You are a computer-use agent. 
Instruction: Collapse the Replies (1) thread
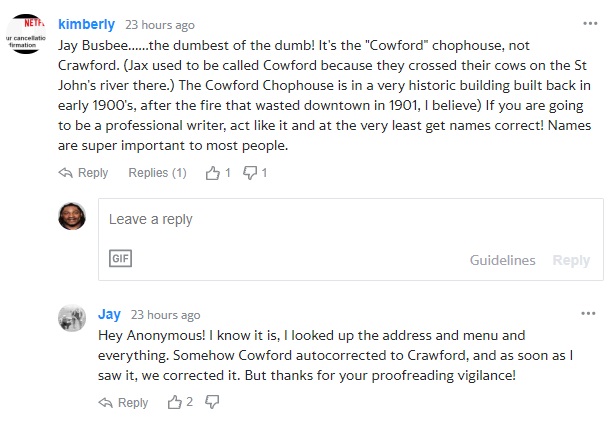(158, 173)
